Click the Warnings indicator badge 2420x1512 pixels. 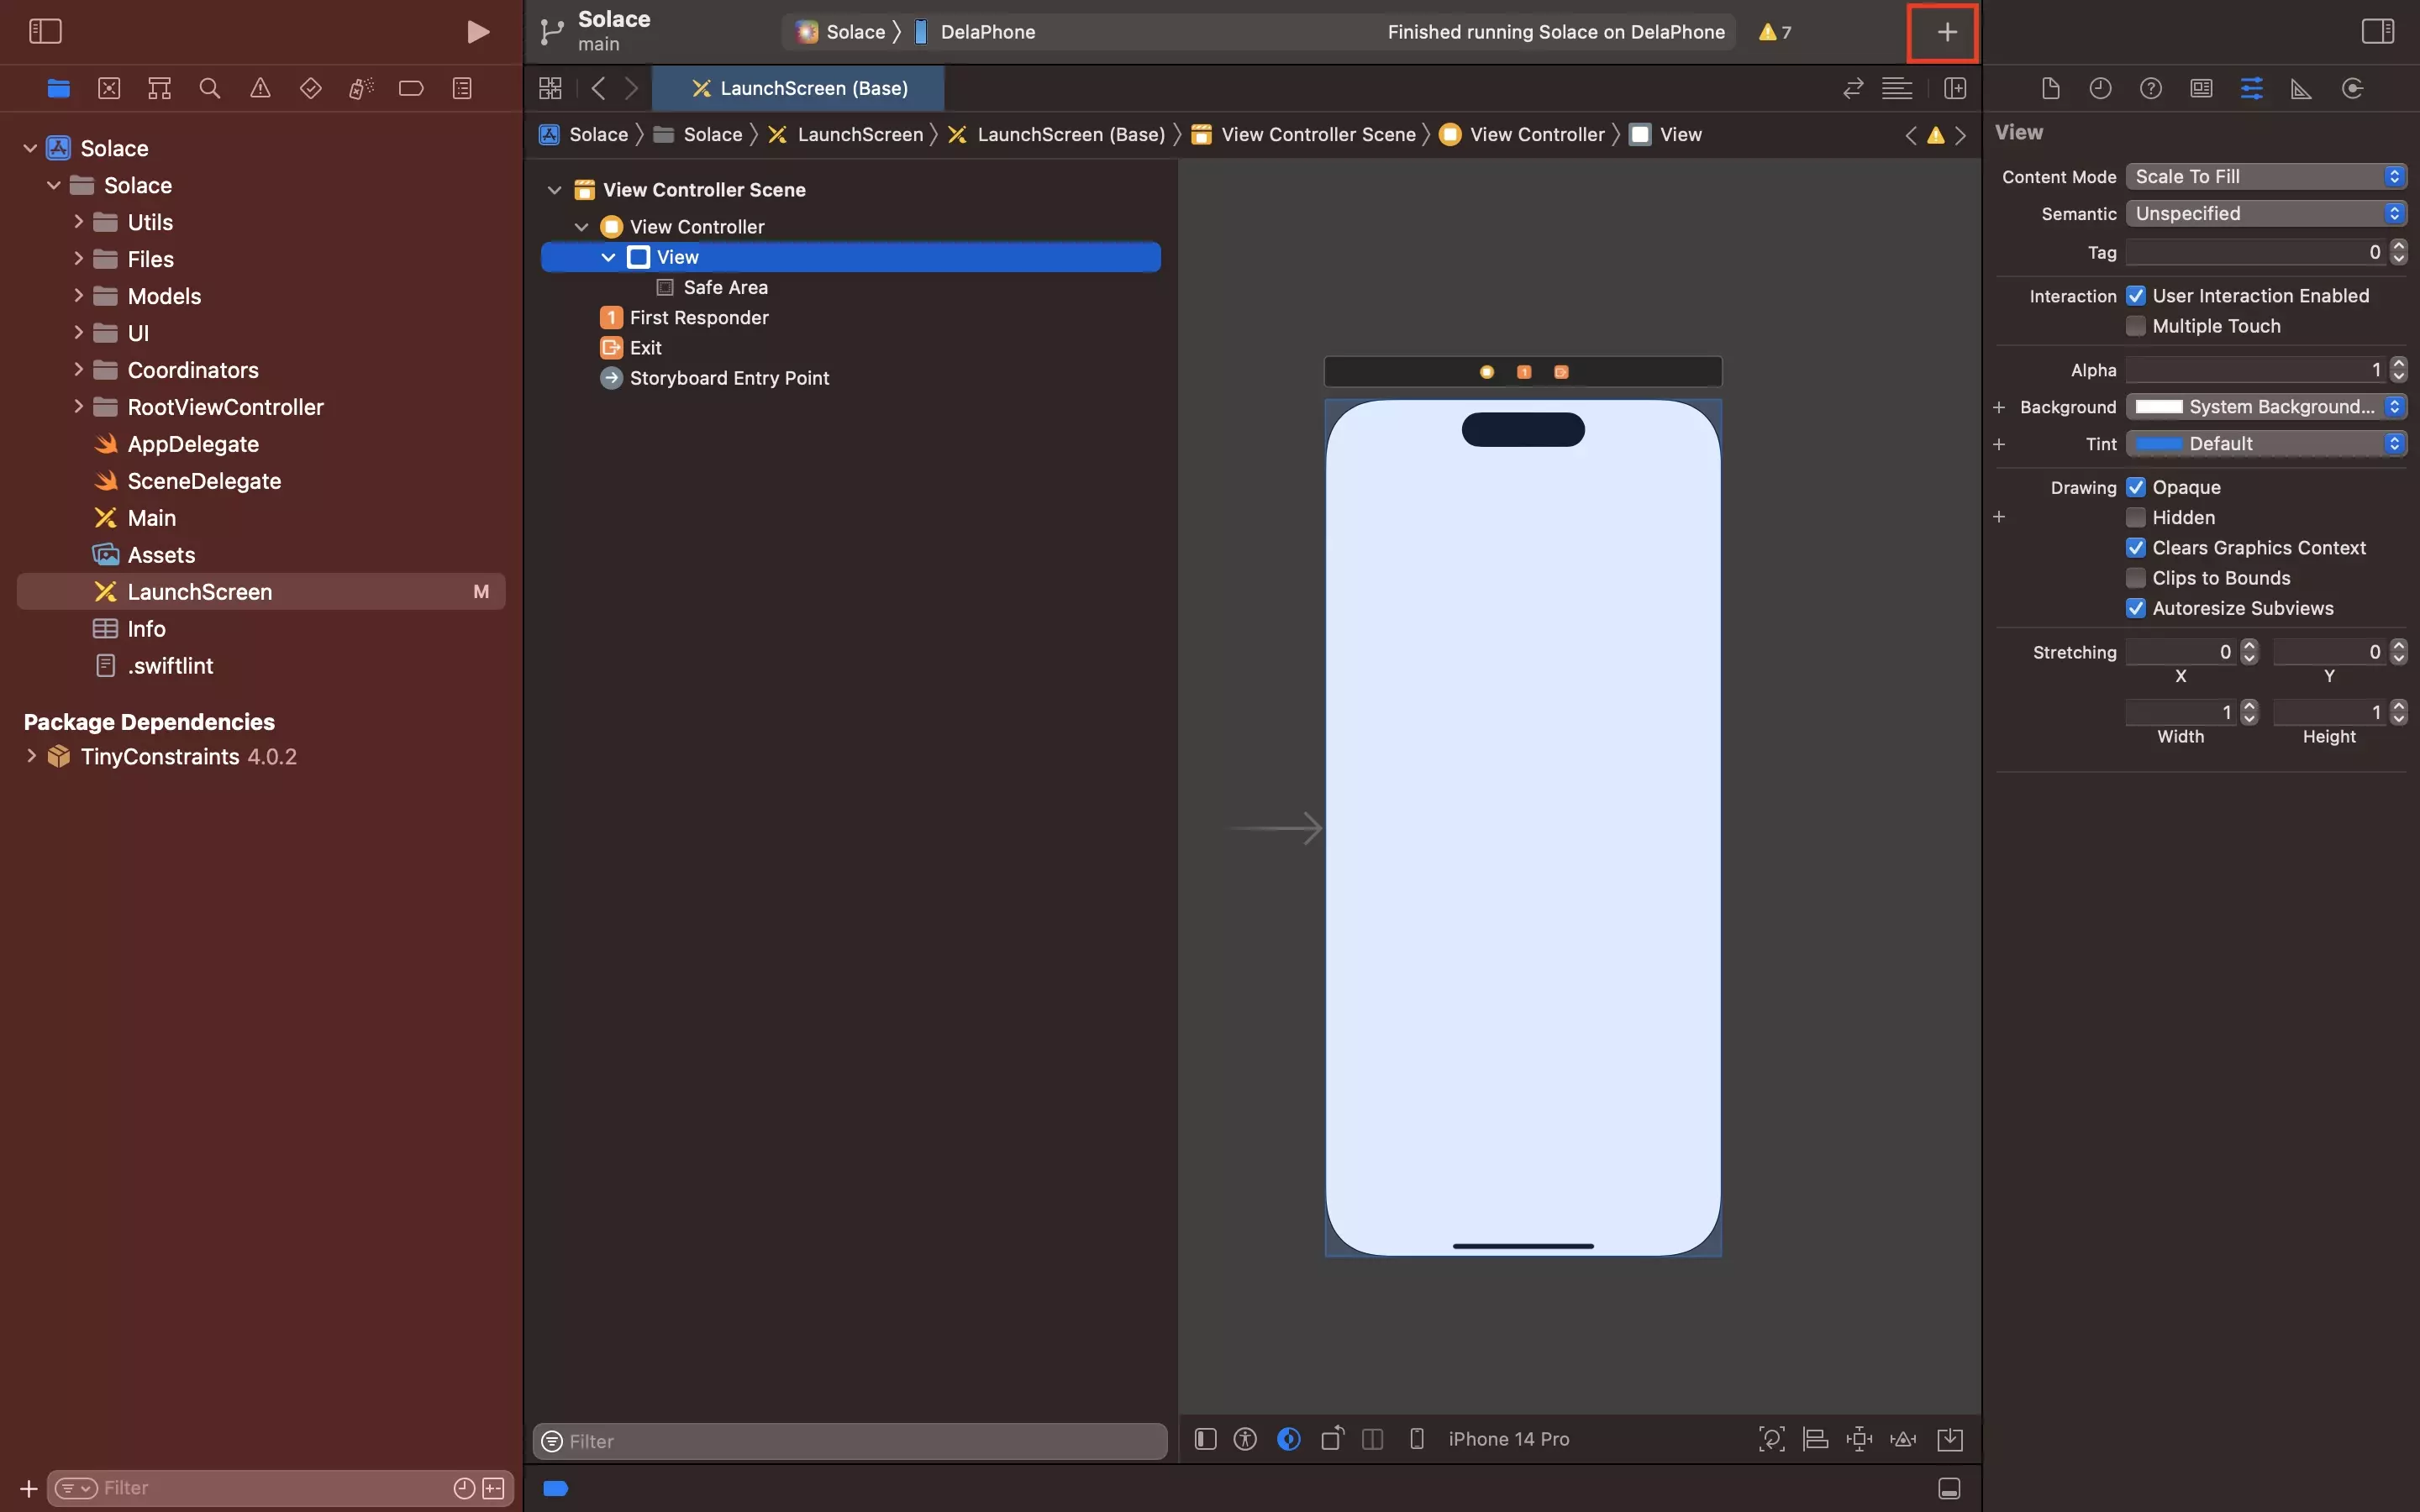(1774, 31)
